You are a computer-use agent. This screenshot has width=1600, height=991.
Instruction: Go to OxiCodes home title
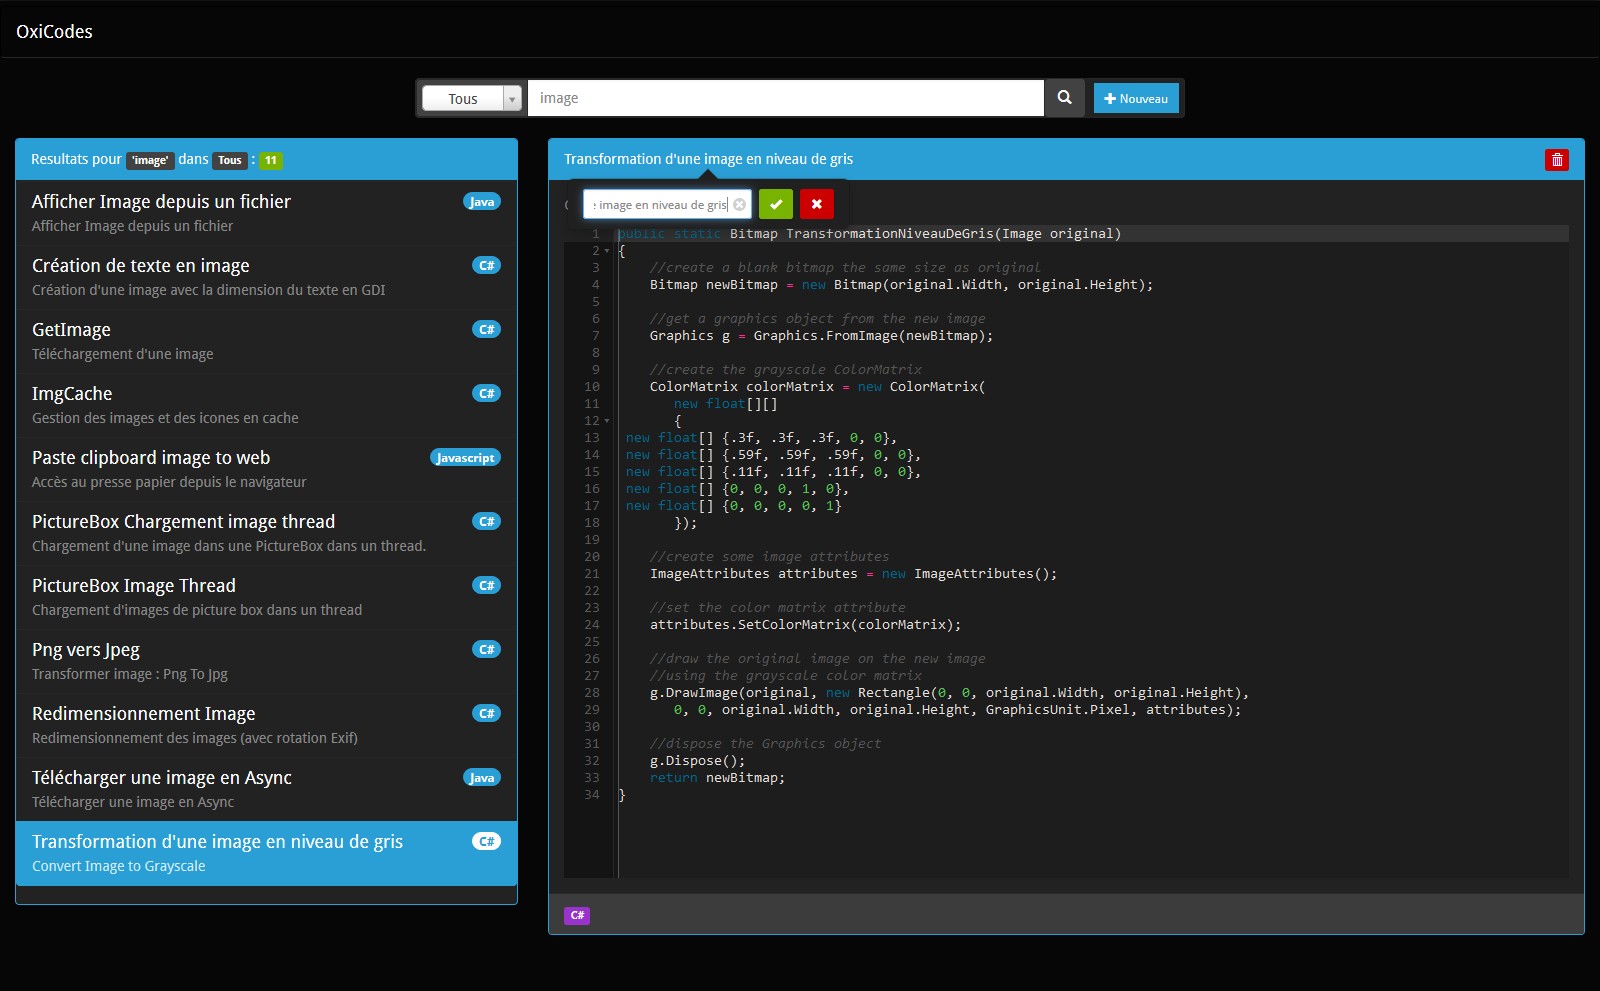coord(54,31)
